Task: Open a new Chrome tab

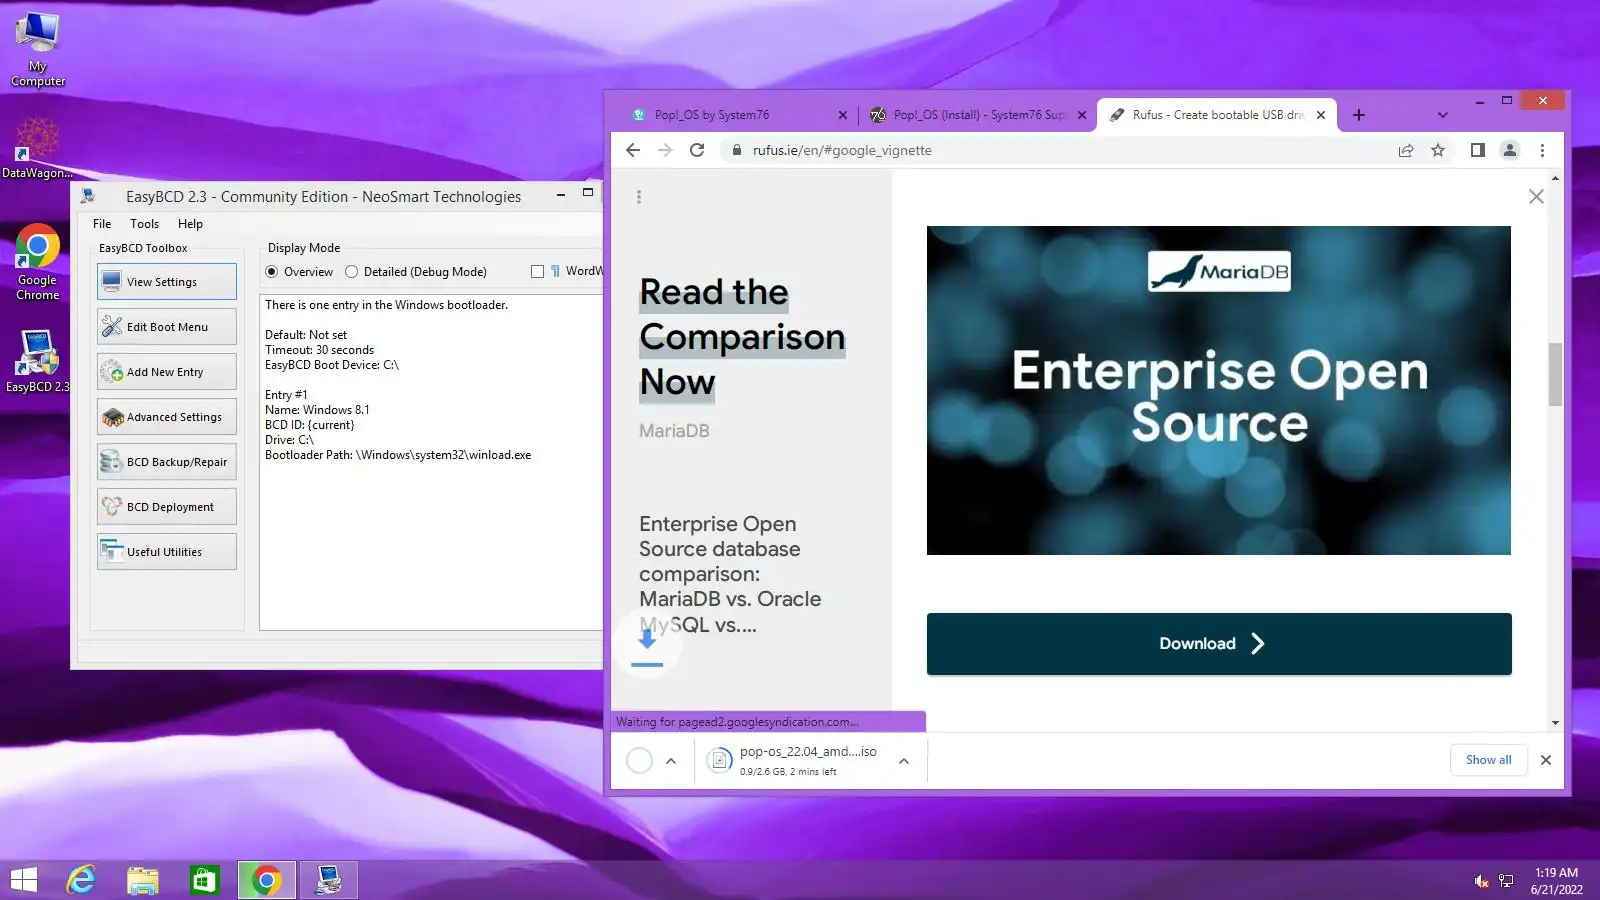Action: point(1358,115)
